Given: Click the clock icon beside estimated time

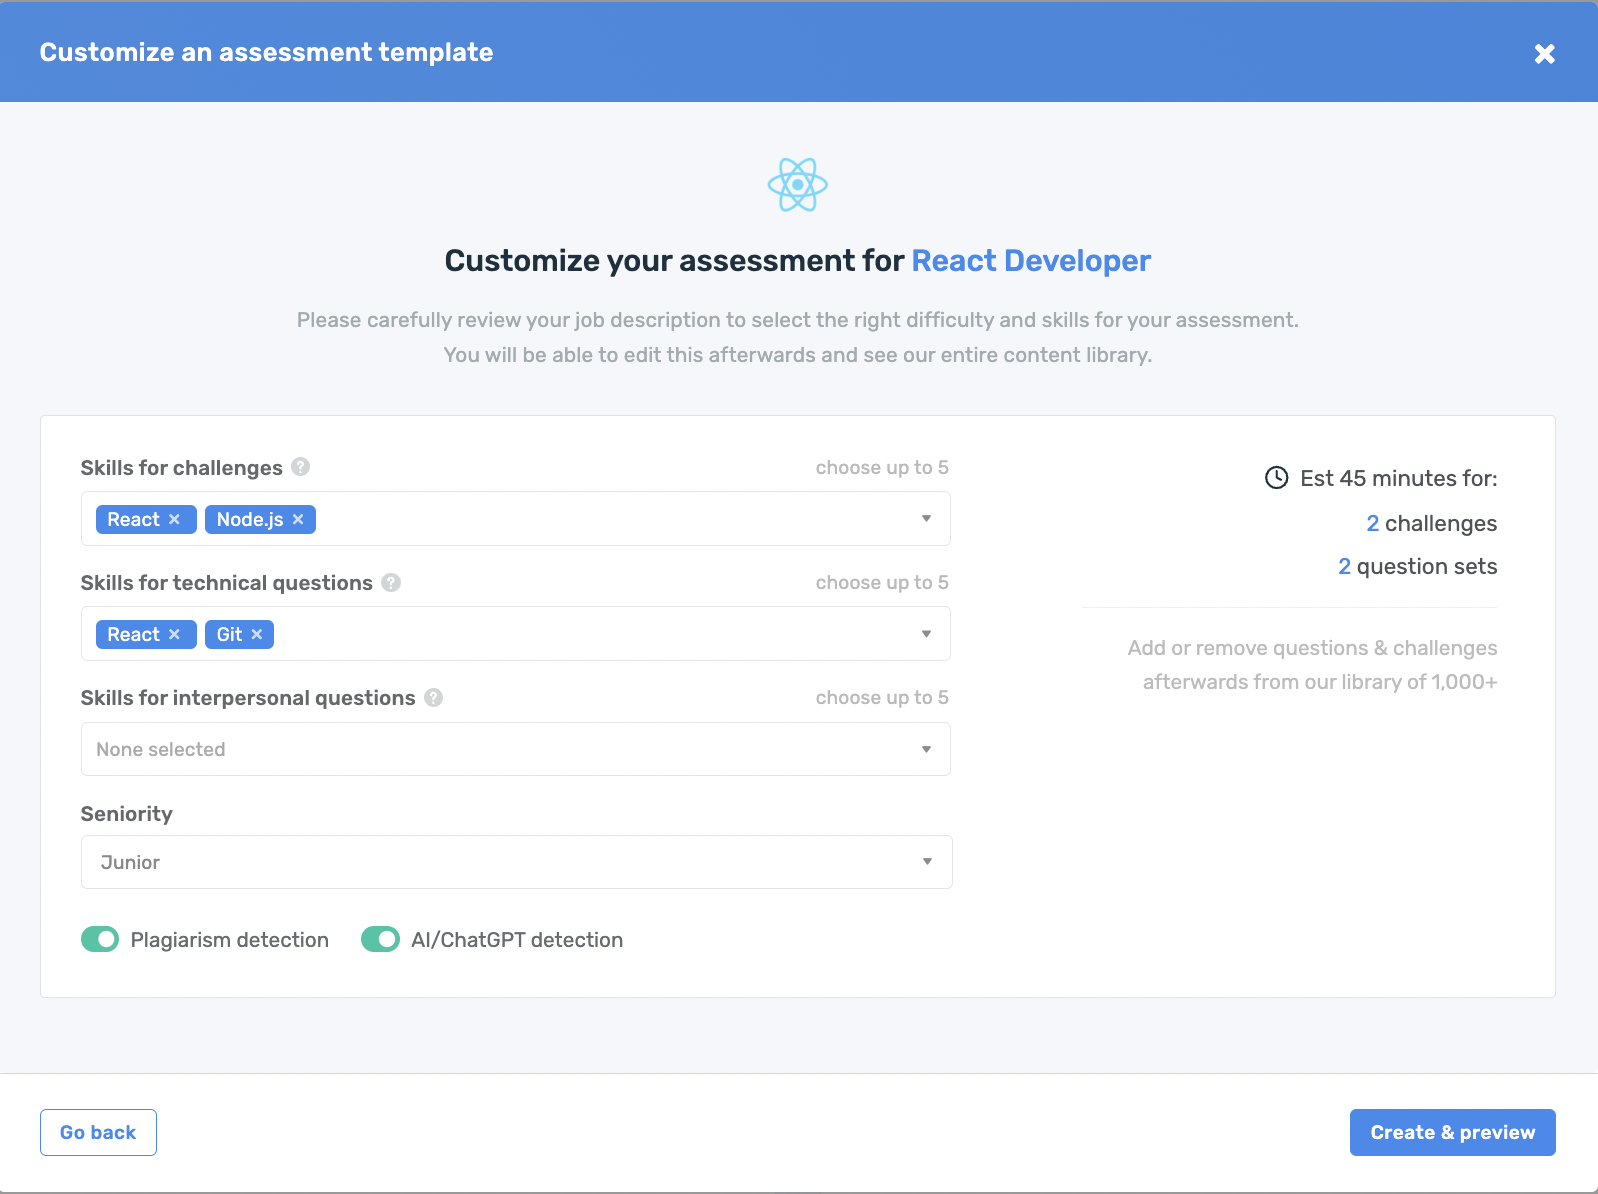Looking at the screenshot, I should coord(1276,478).
